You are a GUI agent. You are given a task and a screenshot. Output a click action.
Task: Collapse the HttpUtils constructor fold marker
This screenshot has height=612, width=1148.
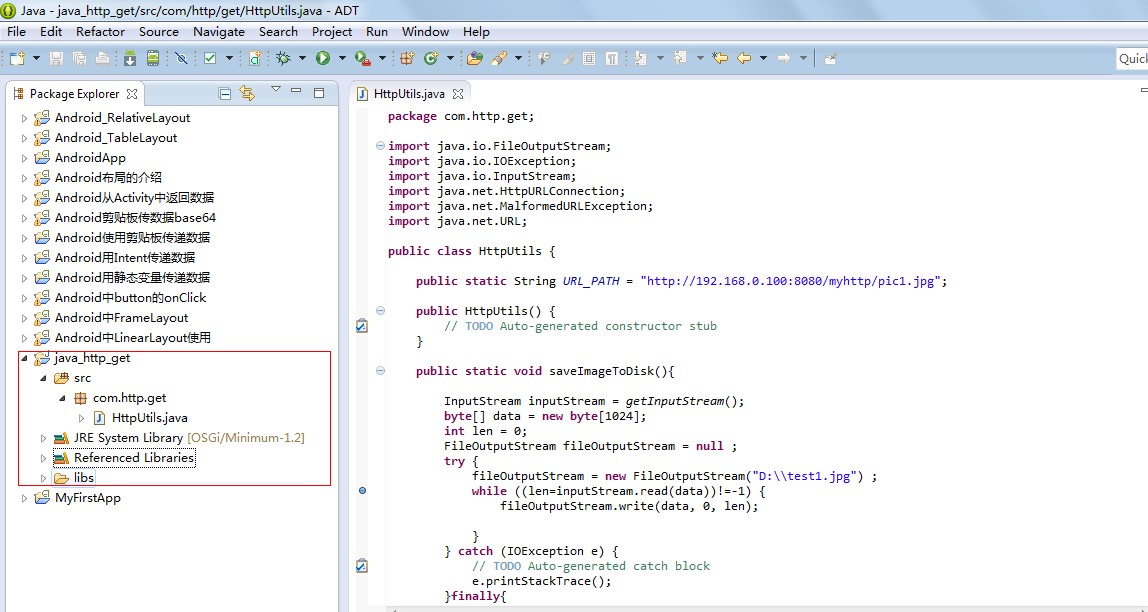point(380,310)
